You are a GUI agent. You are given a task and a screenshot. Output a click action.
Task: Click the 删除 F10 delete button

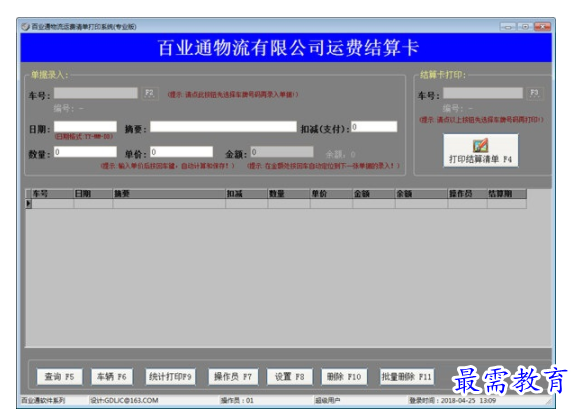tap(344, 377)
